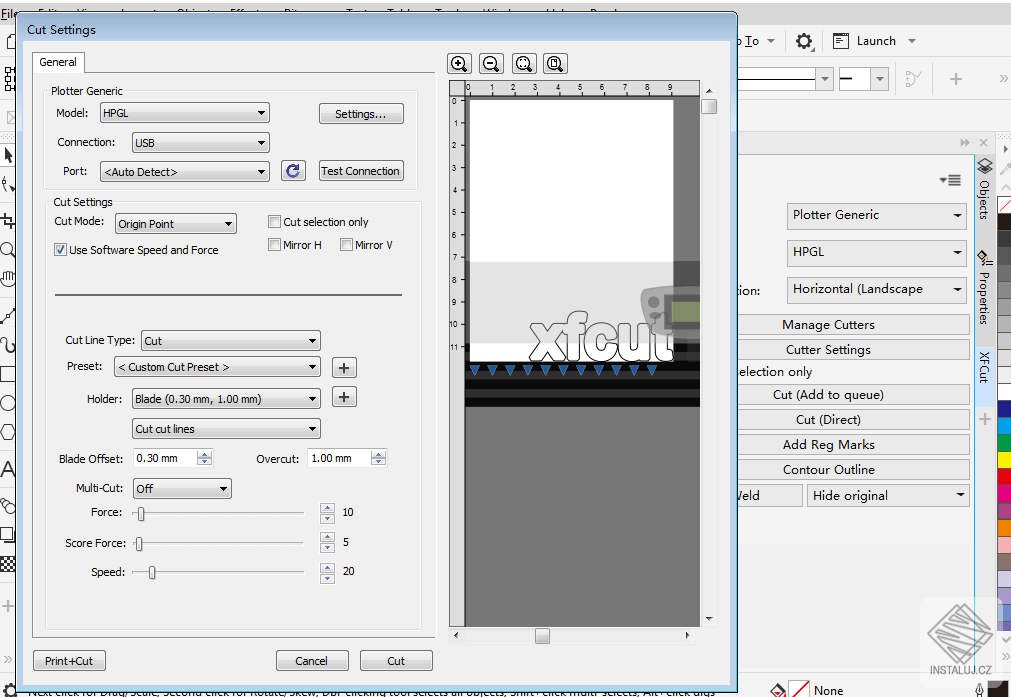
Task: Uncheck Use Software Speed and Force
Action: click(61, 250)
